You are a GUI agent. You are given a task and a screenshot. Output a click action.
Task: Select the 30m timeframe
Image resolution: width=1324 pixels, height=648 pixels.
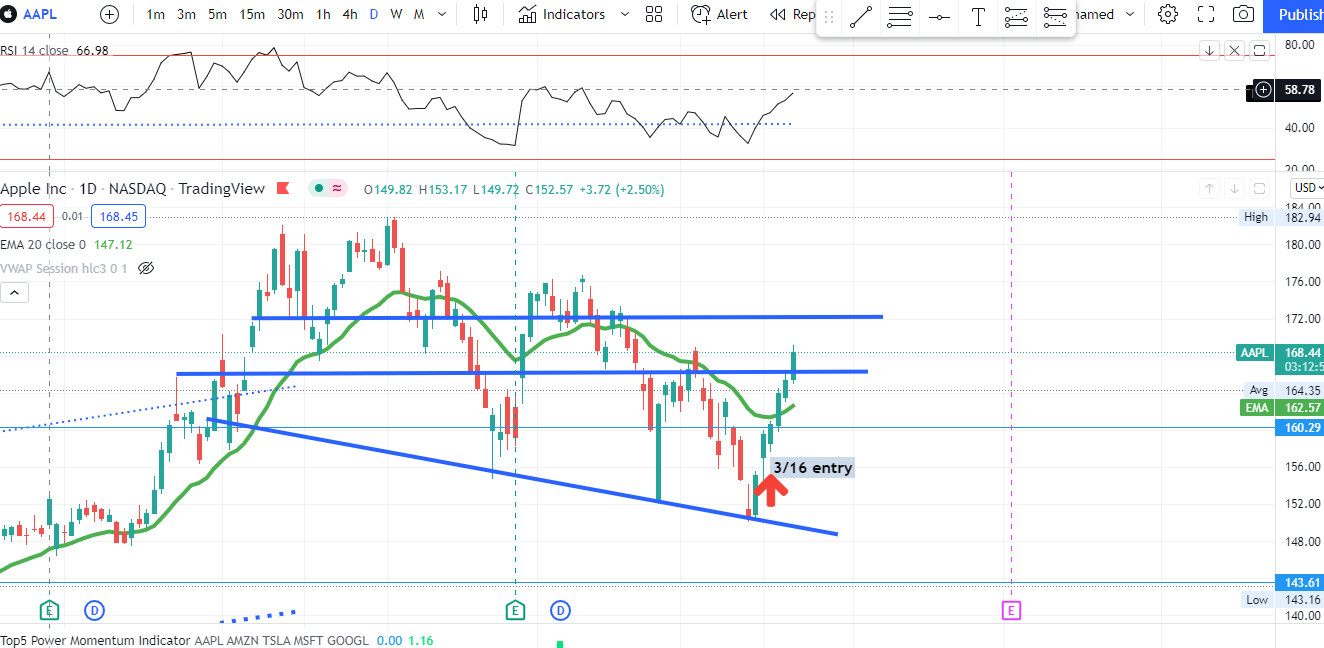(290, 15)
